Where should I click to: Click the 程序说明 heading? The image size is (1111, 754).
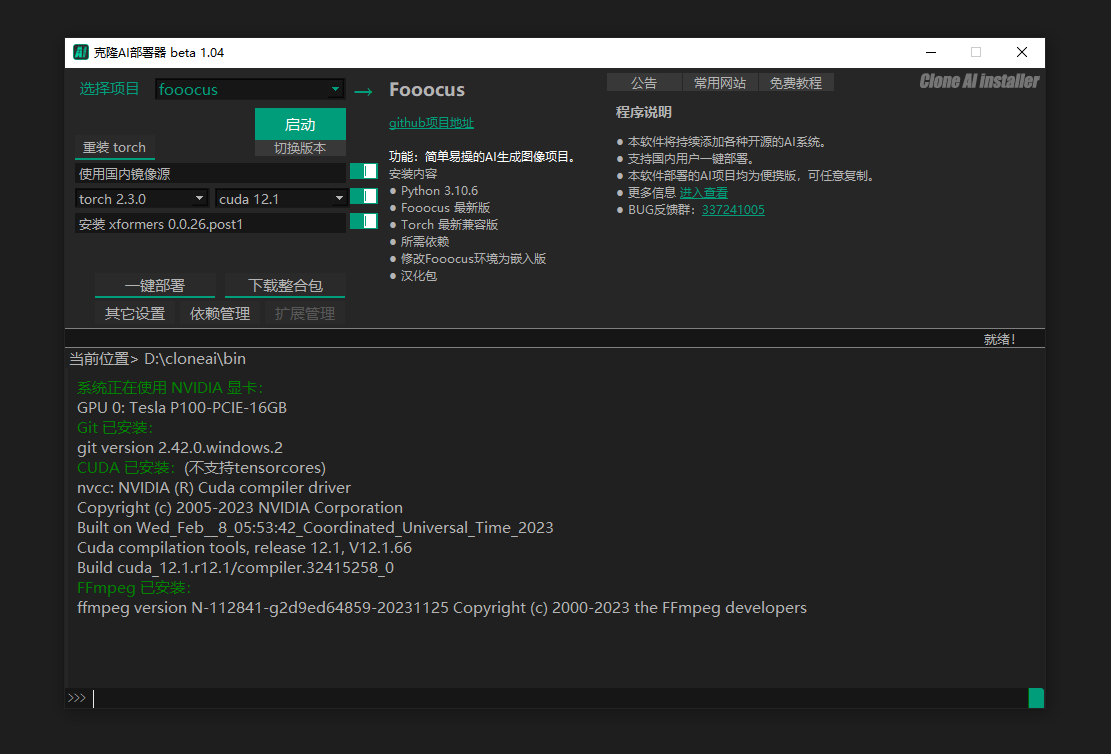tap(643, 112)
